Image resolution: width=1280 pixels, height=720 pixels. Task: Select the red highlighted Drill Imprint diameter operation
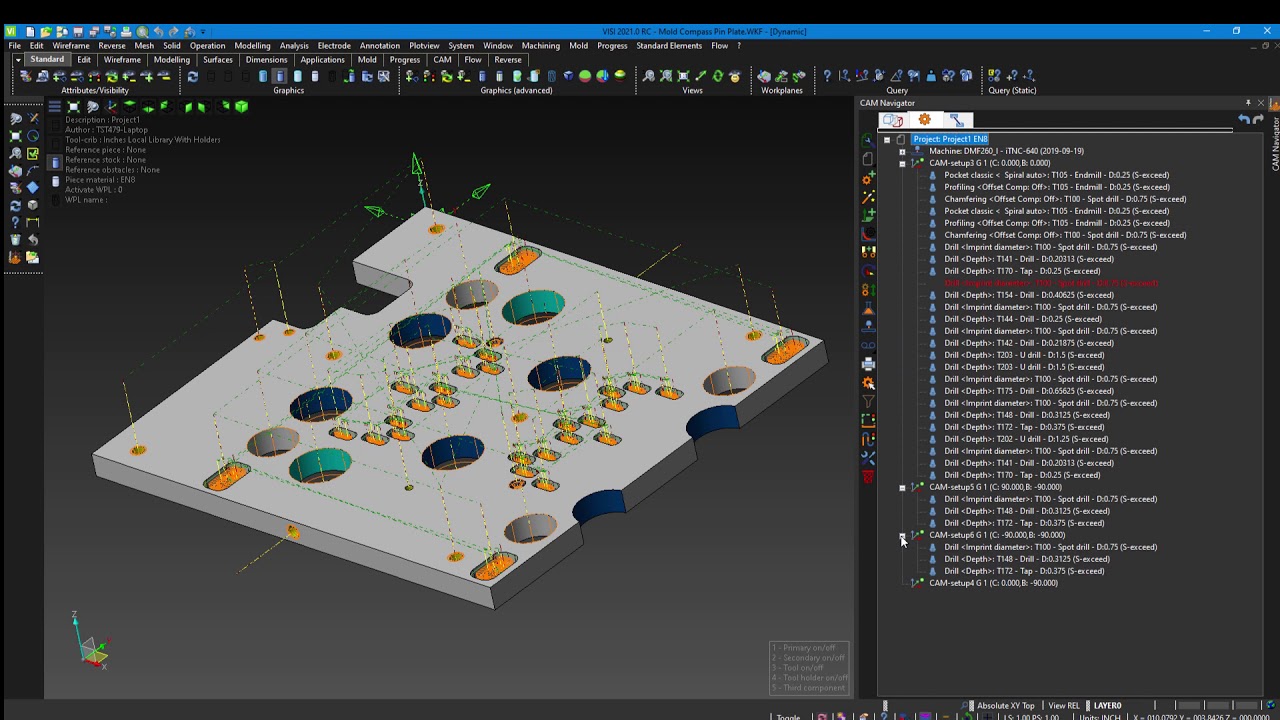click(1051, 283)
